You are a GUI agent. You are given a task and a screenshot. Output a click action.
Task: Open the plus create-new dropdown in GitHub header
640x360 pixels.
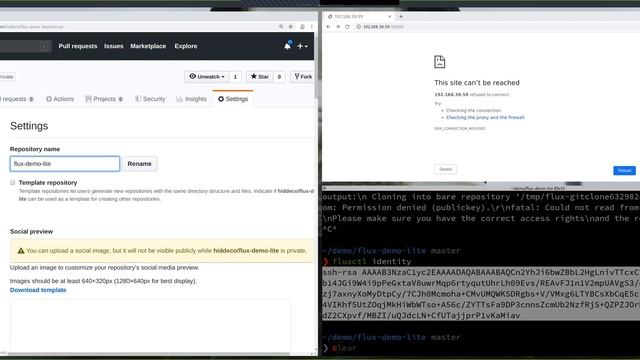pyautogui.click(x=302, y=46)
